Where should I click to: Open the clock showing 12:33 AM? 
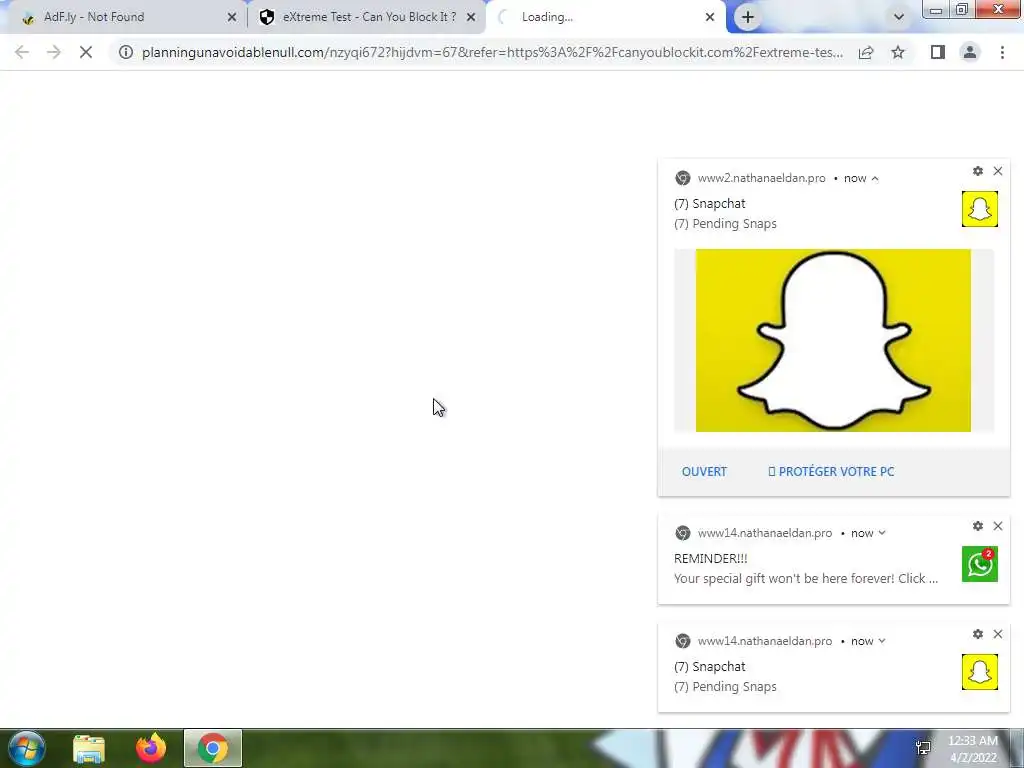[972, 749]
